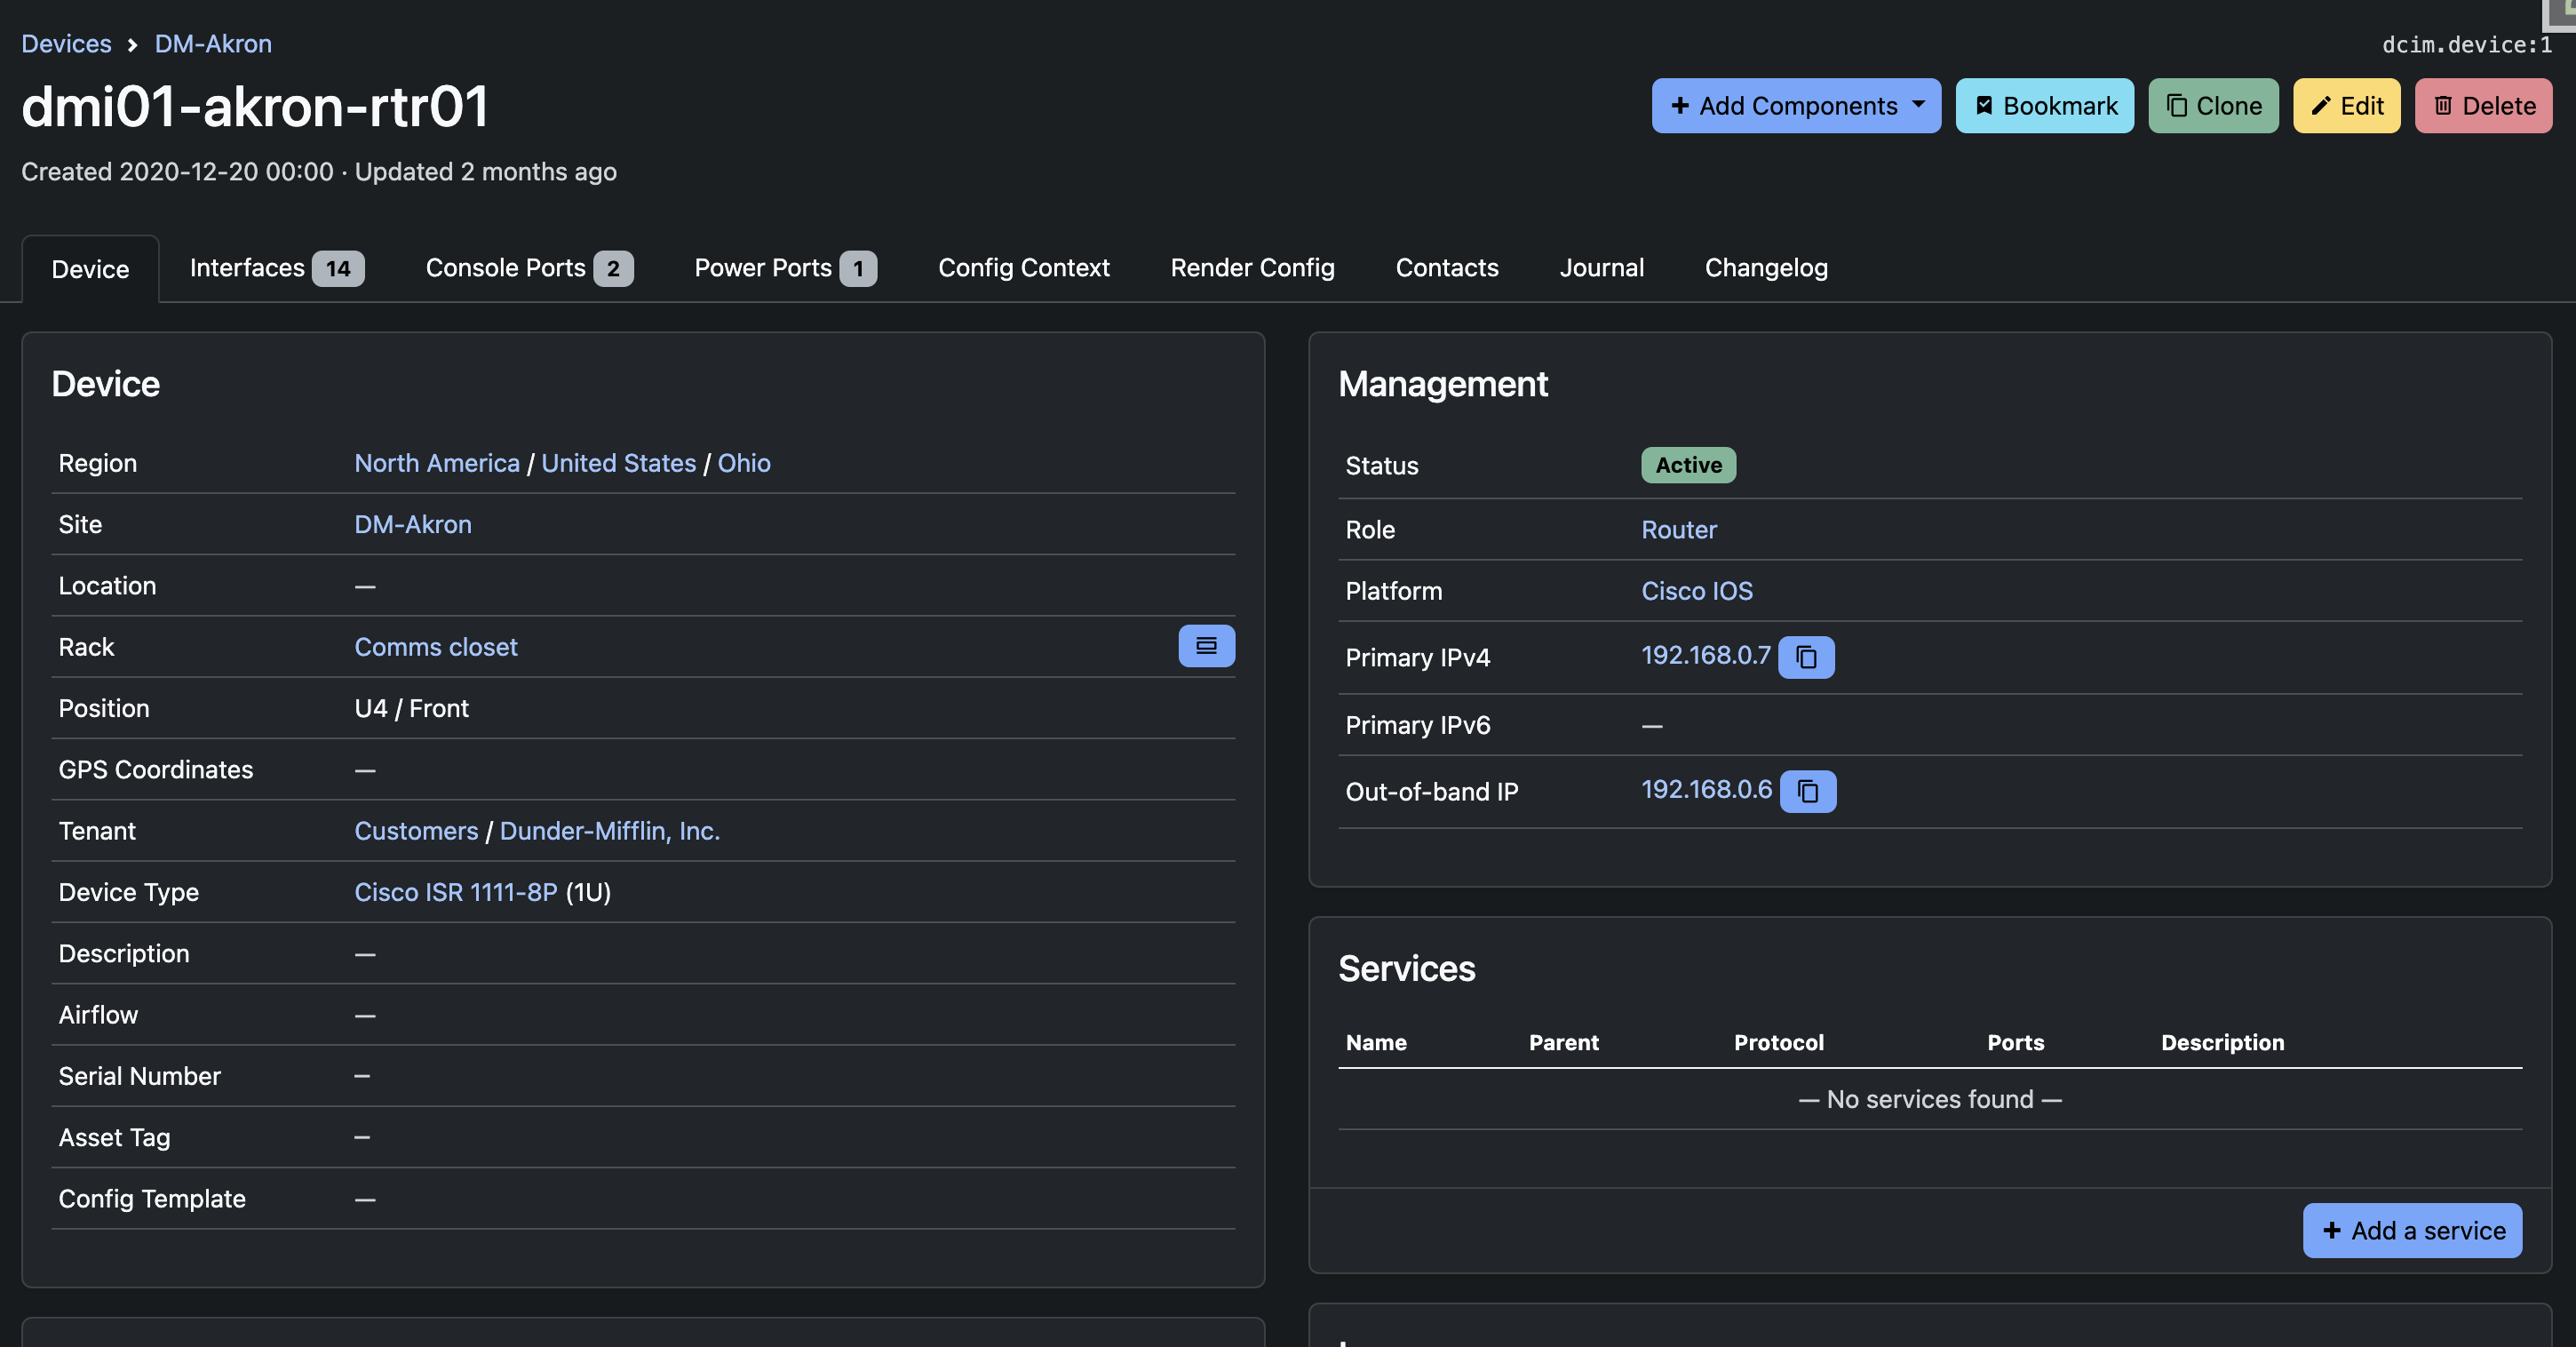This screenshot has height=1347, width=2576.
Task: Open DM-Akron in the breadcrumb
Action: click(213, 44)
